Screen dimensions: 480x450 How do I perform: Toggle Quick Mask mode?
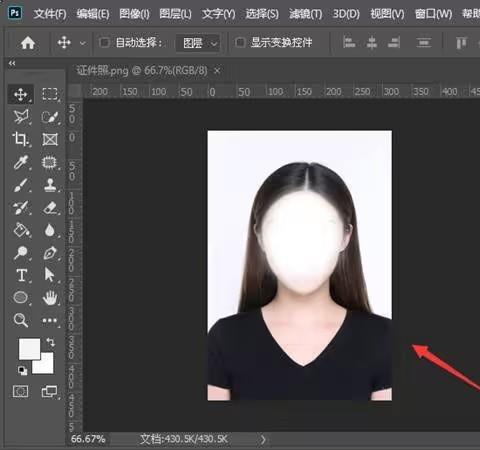(x=20, y=391)
